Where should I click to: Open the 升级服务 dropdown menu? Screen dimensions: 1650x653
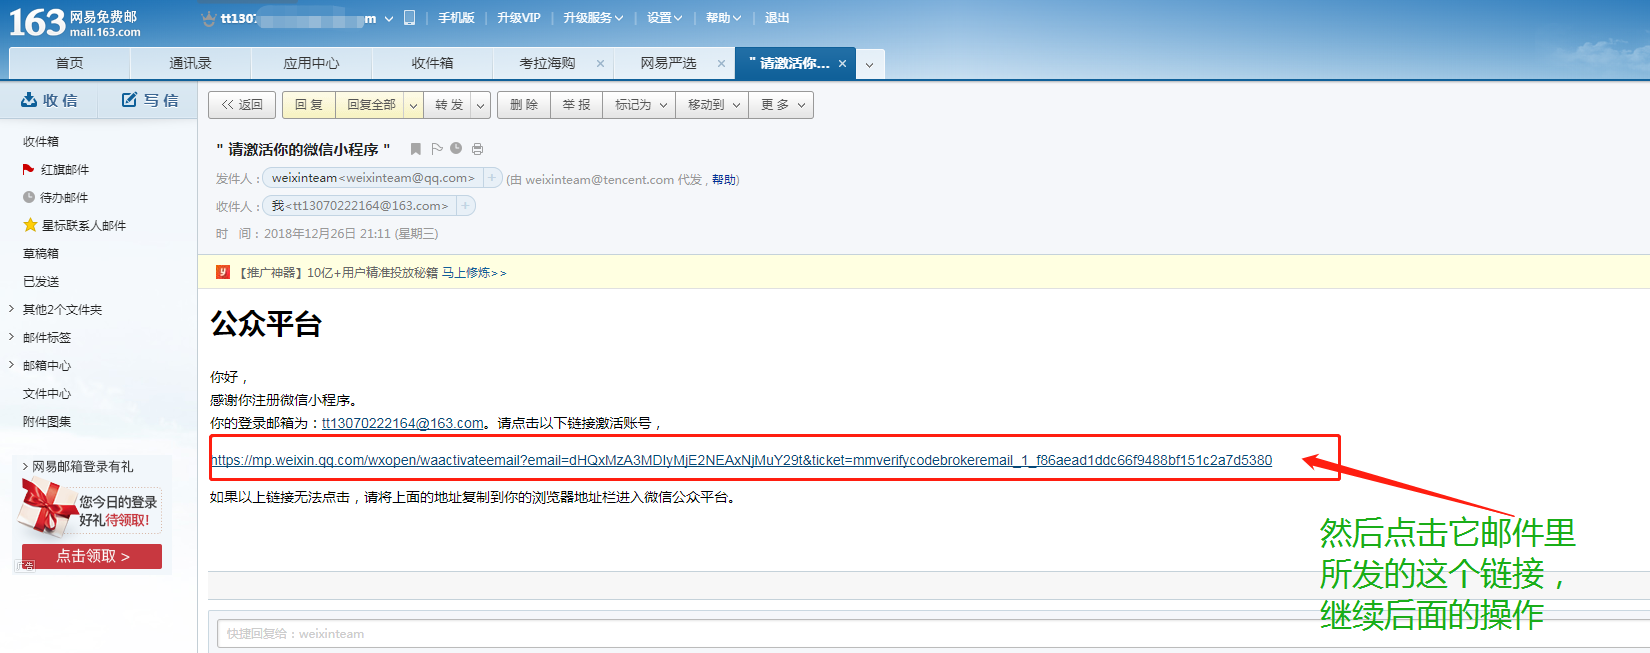click(593, 18)
